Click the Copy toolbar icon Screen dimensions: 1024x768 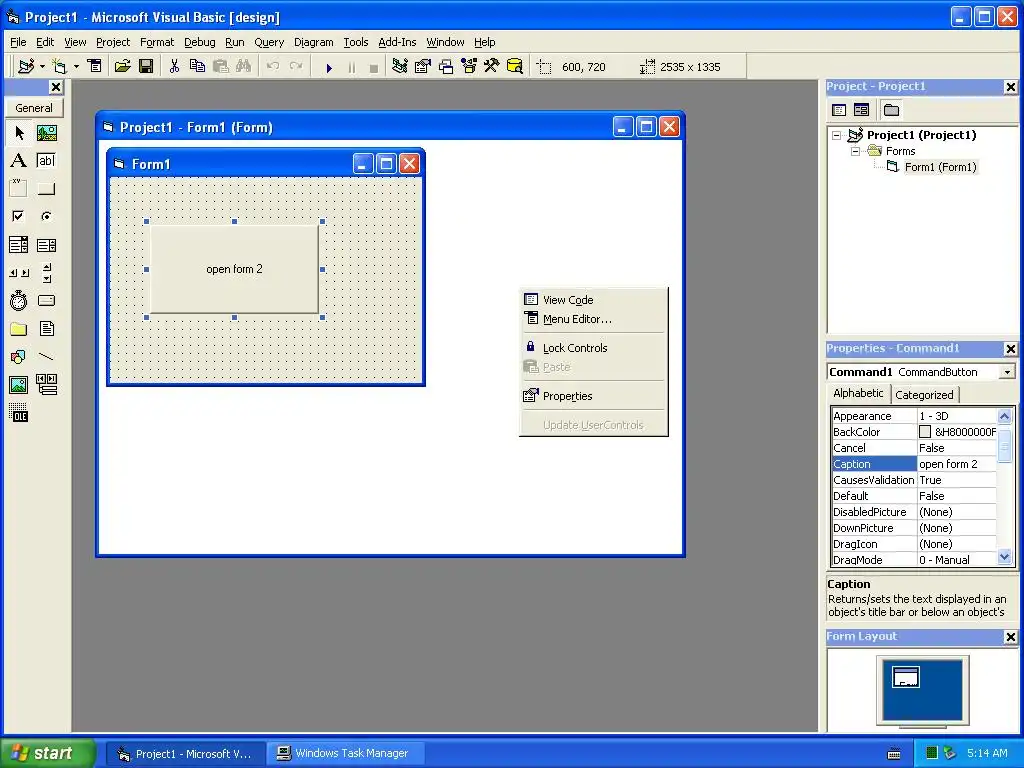click(197, 67)
